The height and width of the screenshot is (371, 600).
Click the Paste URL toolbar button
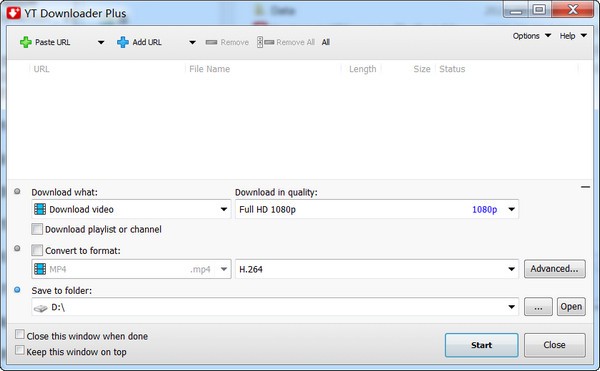click(45, 42)
